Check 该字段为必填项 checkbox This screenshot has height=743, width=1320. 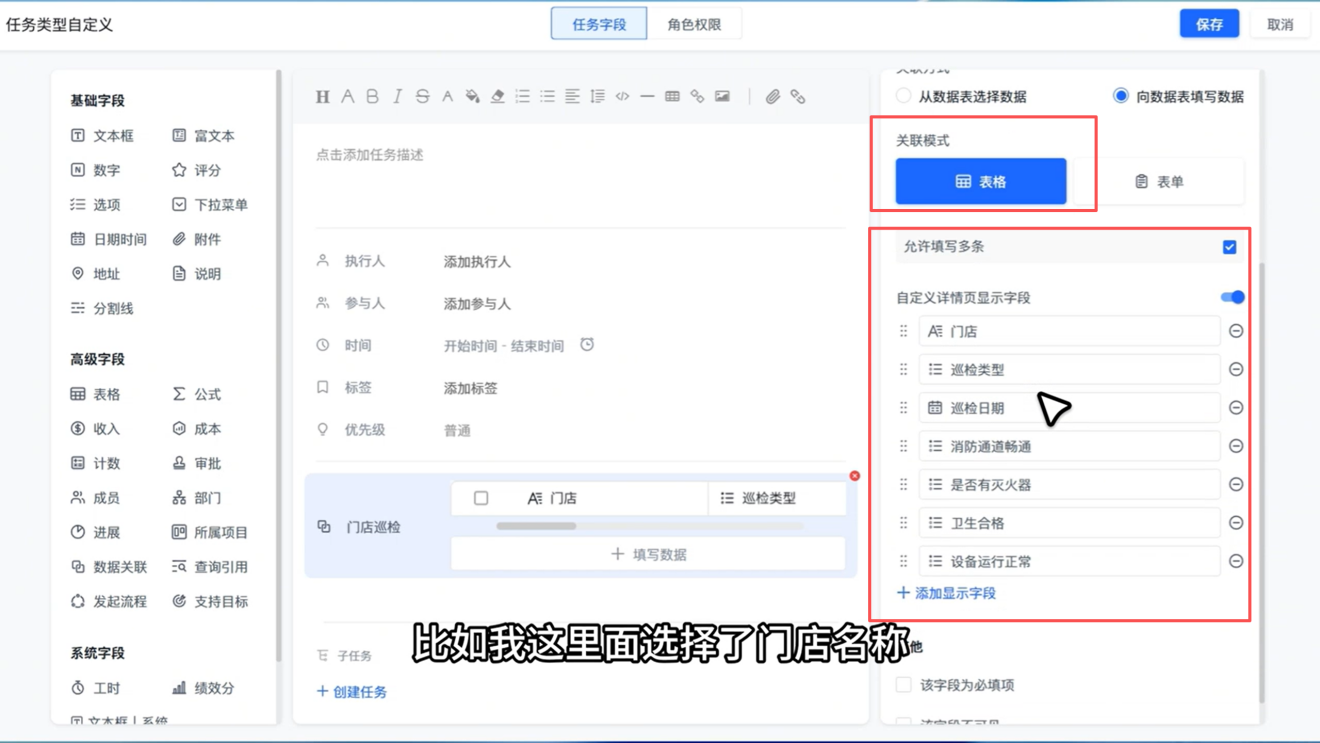[x=903, y=685]
